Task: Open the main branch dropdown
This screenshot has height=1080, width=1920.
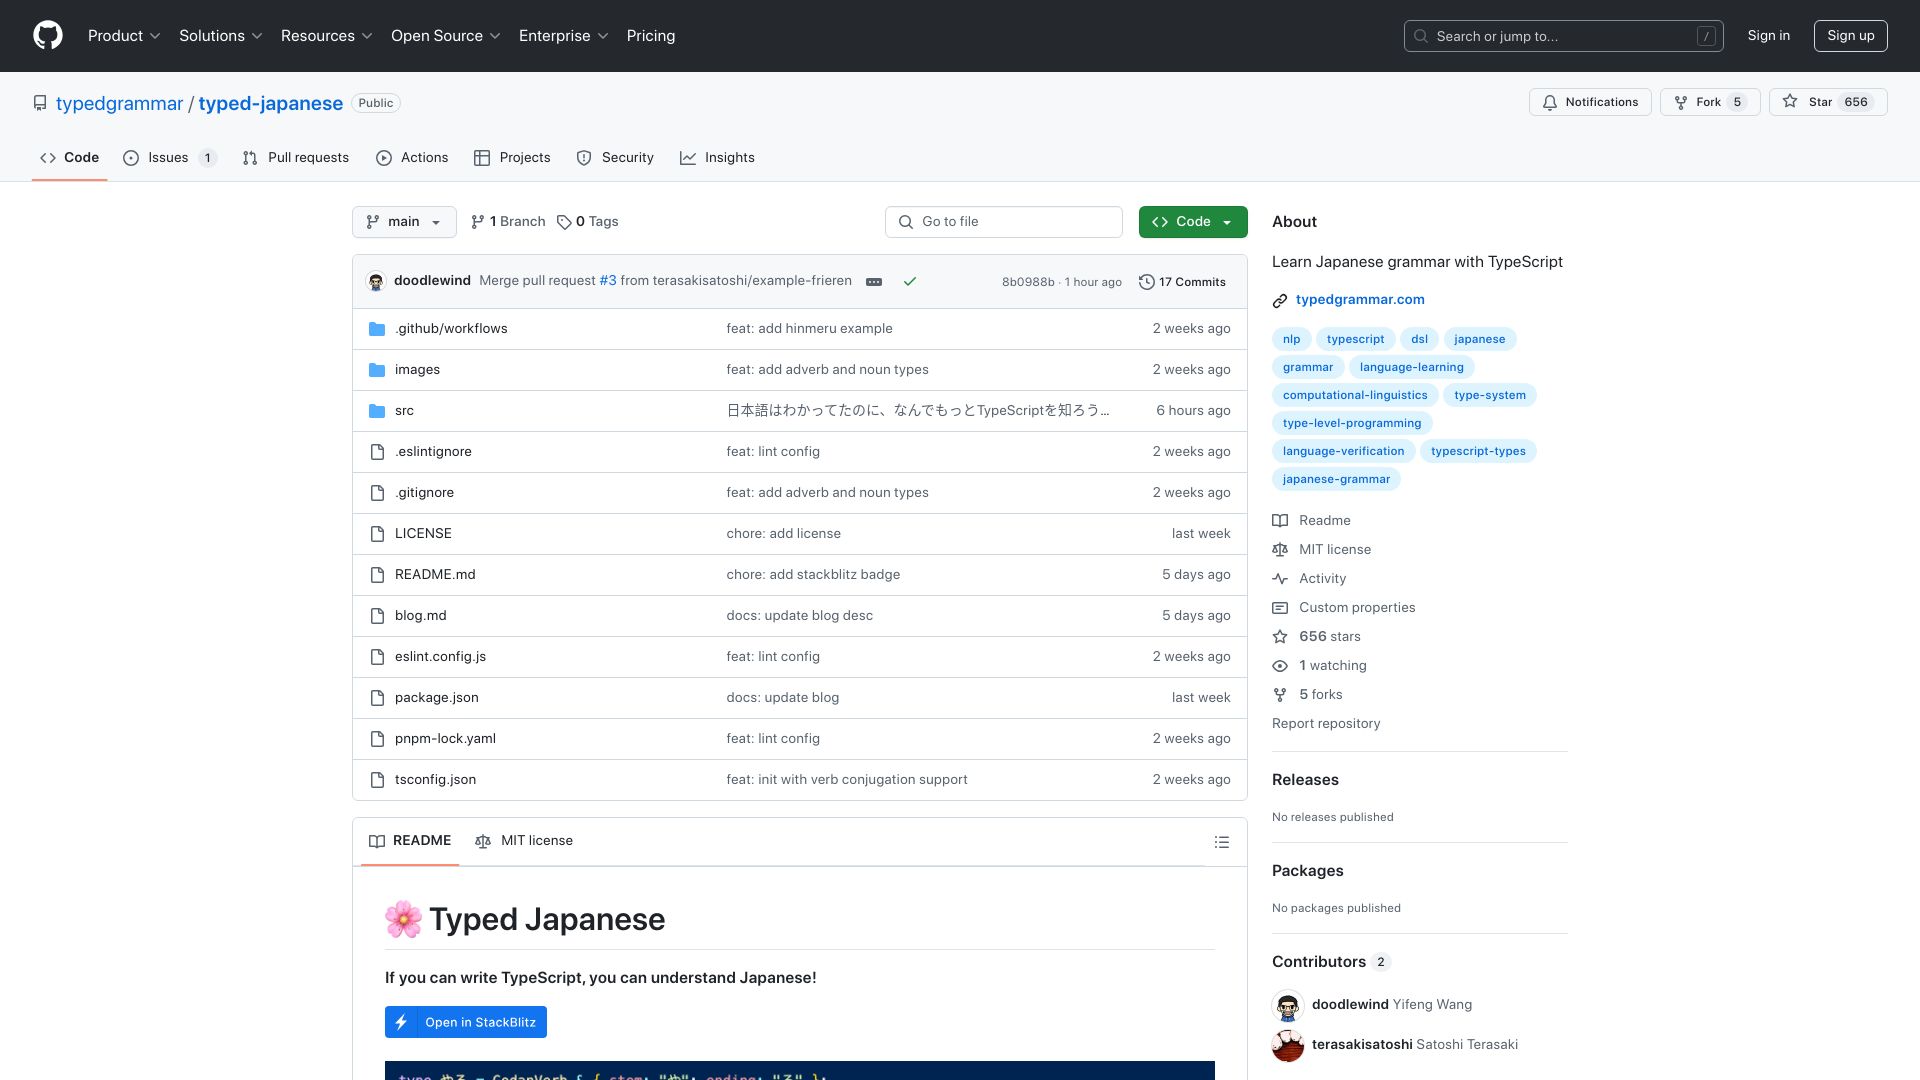Action: pyautogui.click(x=404, y=222)
